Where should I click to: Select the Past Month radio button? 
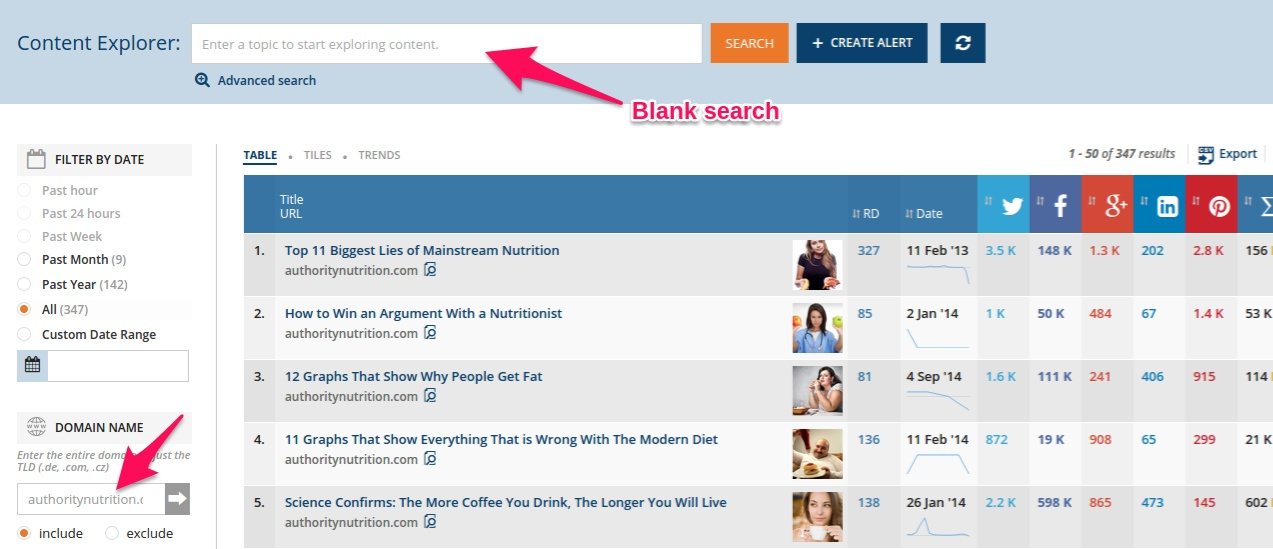click(x=24, y=260)
